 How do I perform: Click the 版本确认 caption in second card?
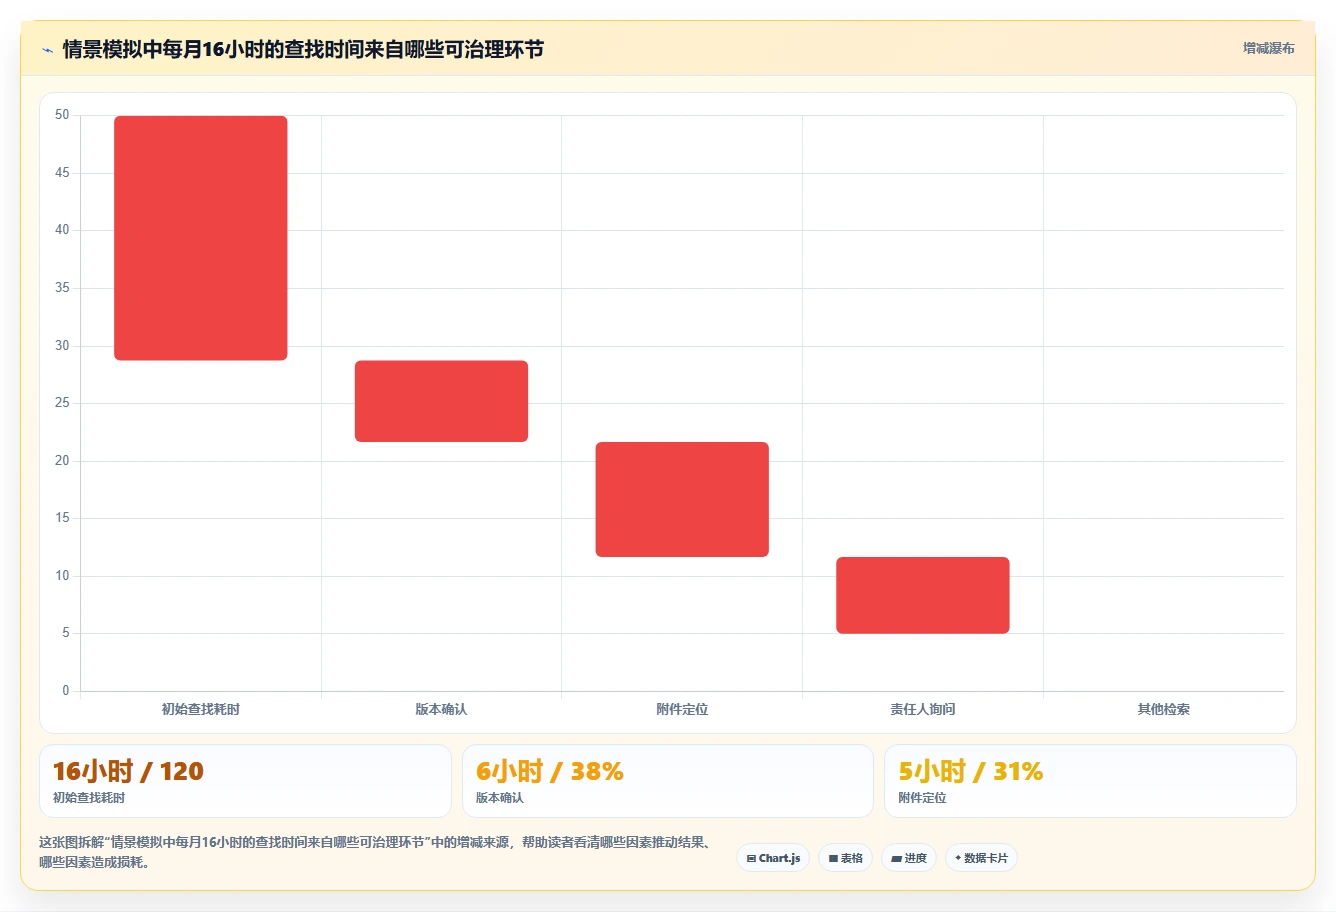(500, 798)
